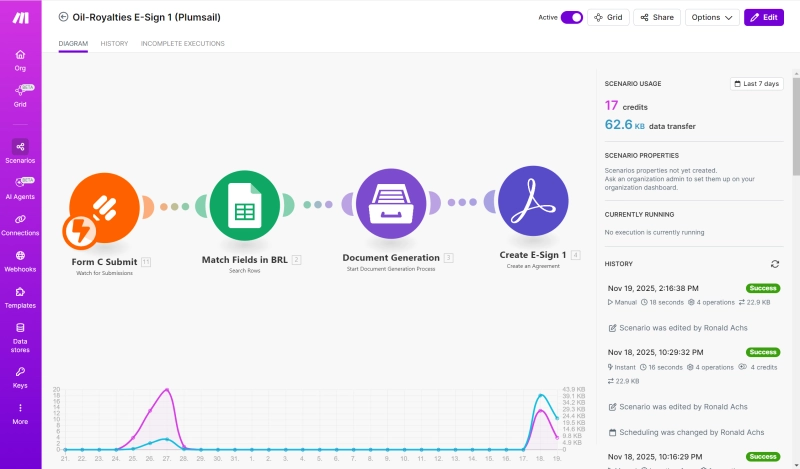800x469 pixels.
Task: Click 'No execution is currently running' text
Action: pyautogui.click(x=654, y=232)
